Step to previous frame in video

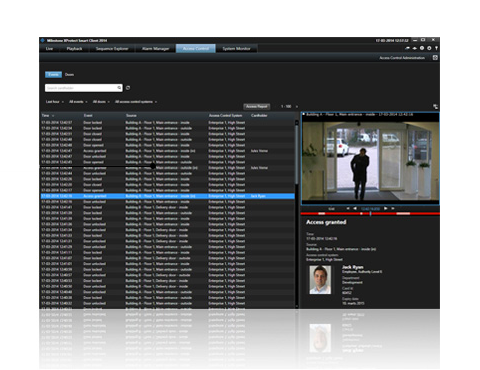pos(355,208)
